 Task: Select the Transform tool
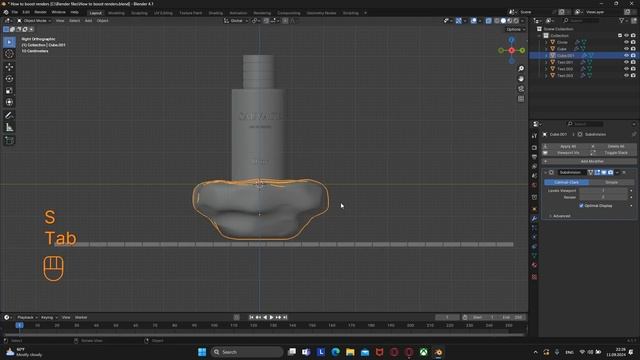click(x=9, y=102)
